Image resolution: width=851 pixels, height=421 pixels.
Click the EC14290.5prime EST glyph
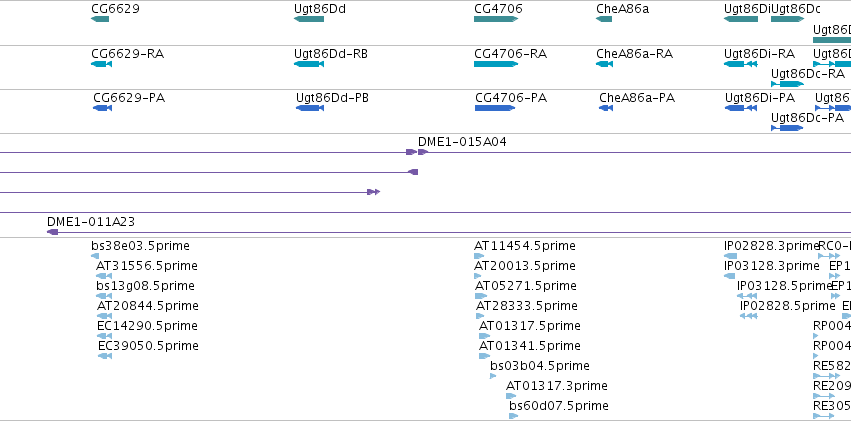tap(105, 336)
